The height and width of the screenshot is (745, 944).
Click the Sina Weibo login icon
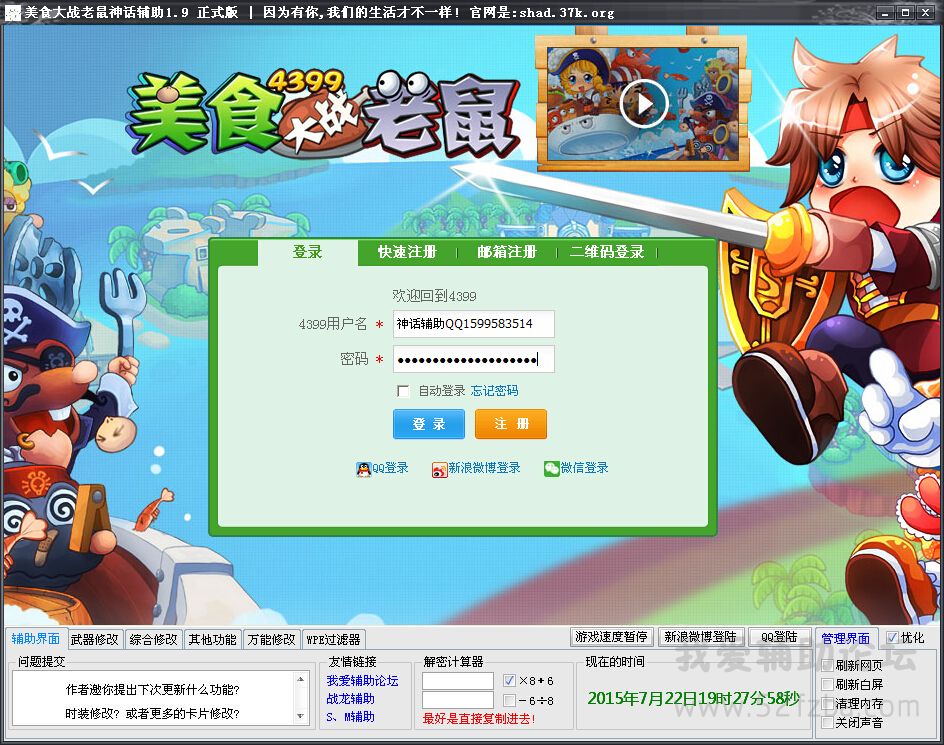tap(439, 469)
